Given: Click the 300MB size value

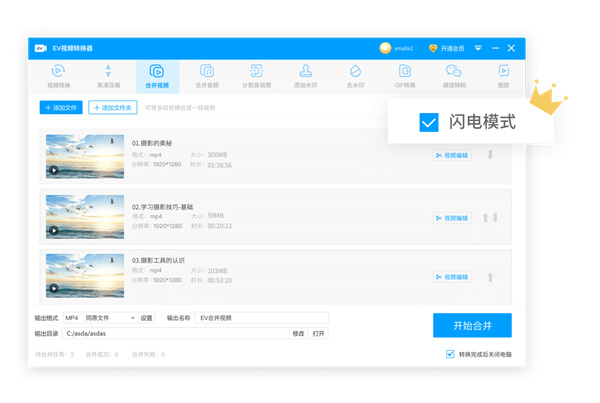Looking at the screenshot, I should [x=217, y=155].
